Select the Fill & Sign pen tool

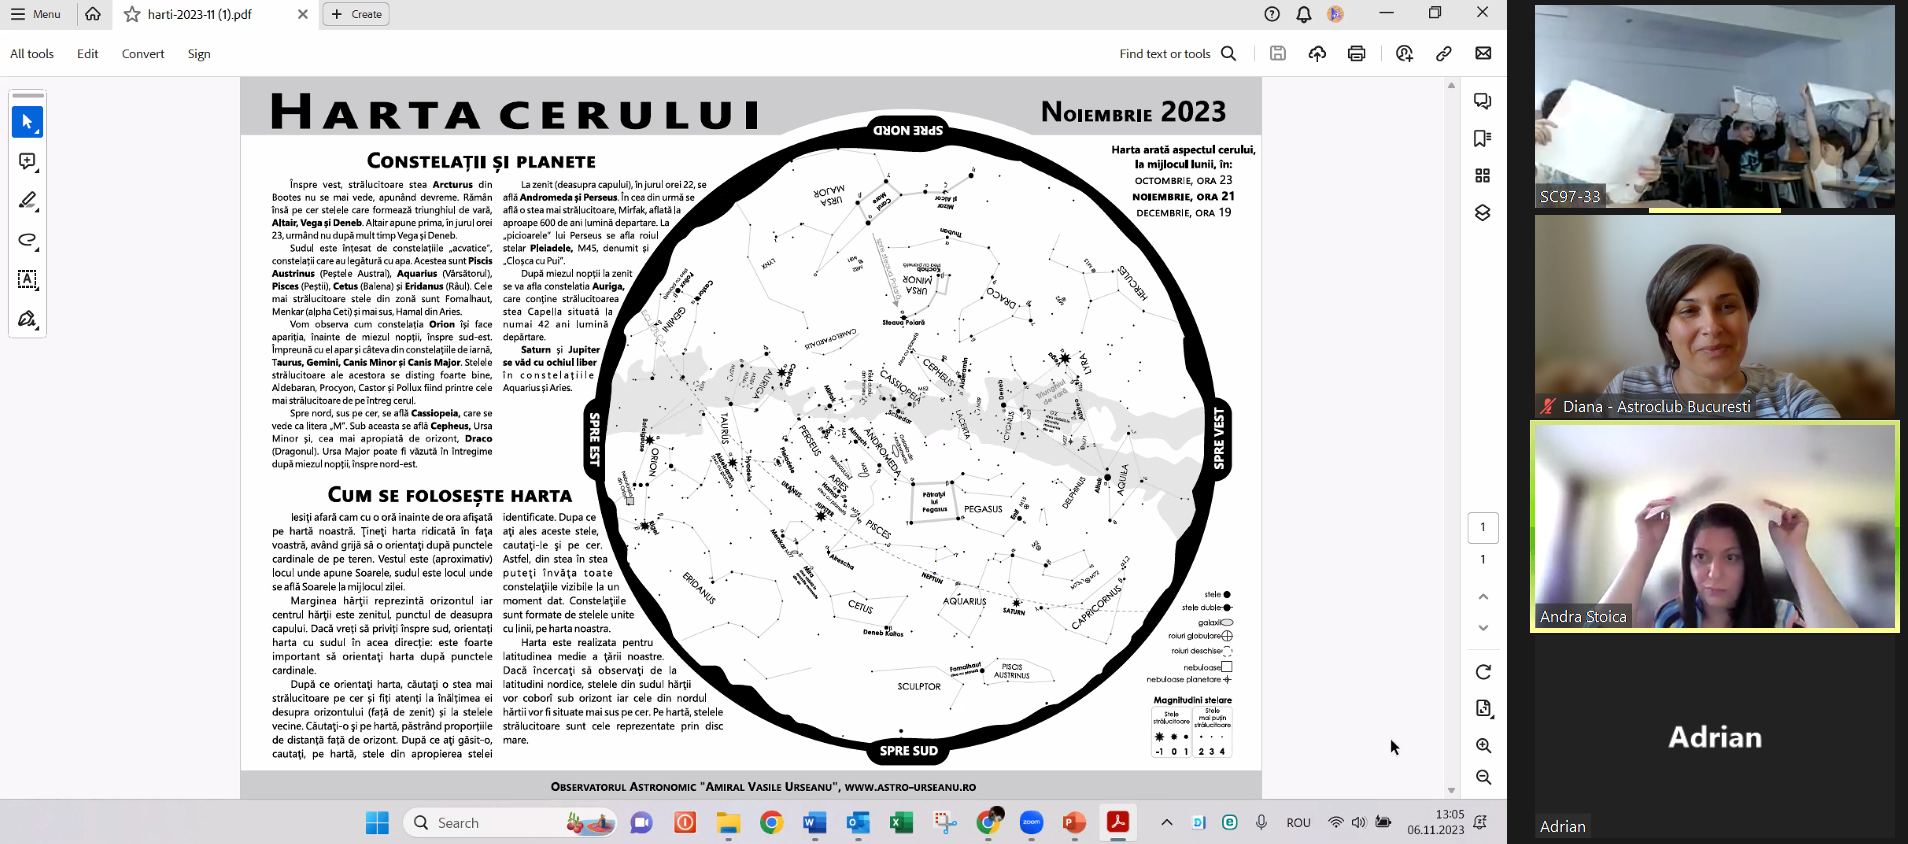point(27,319)
